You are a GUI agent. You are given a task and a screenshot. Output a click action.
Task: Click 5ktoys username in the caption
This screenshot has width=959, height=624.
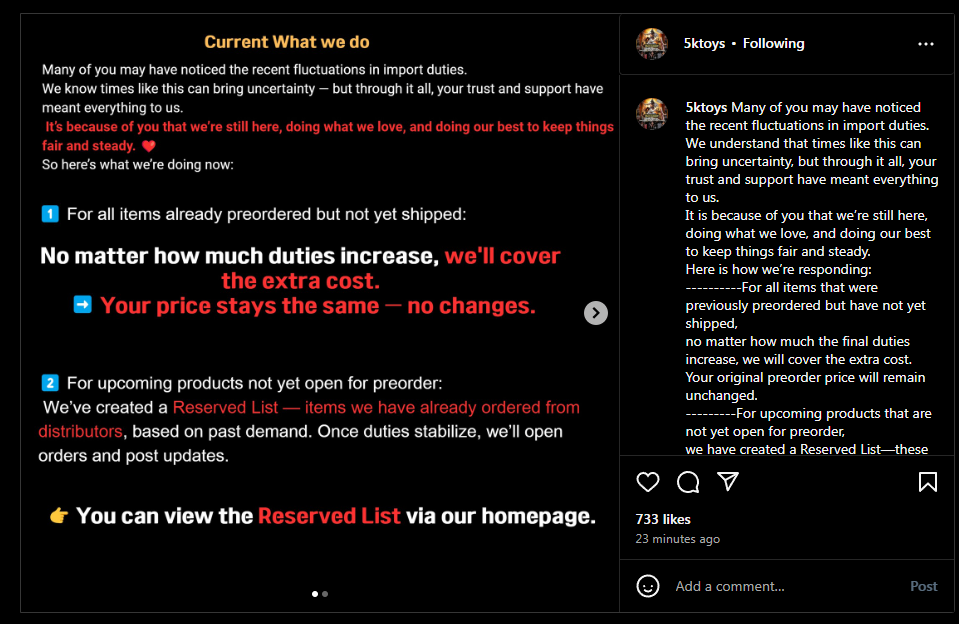(706, 107)
